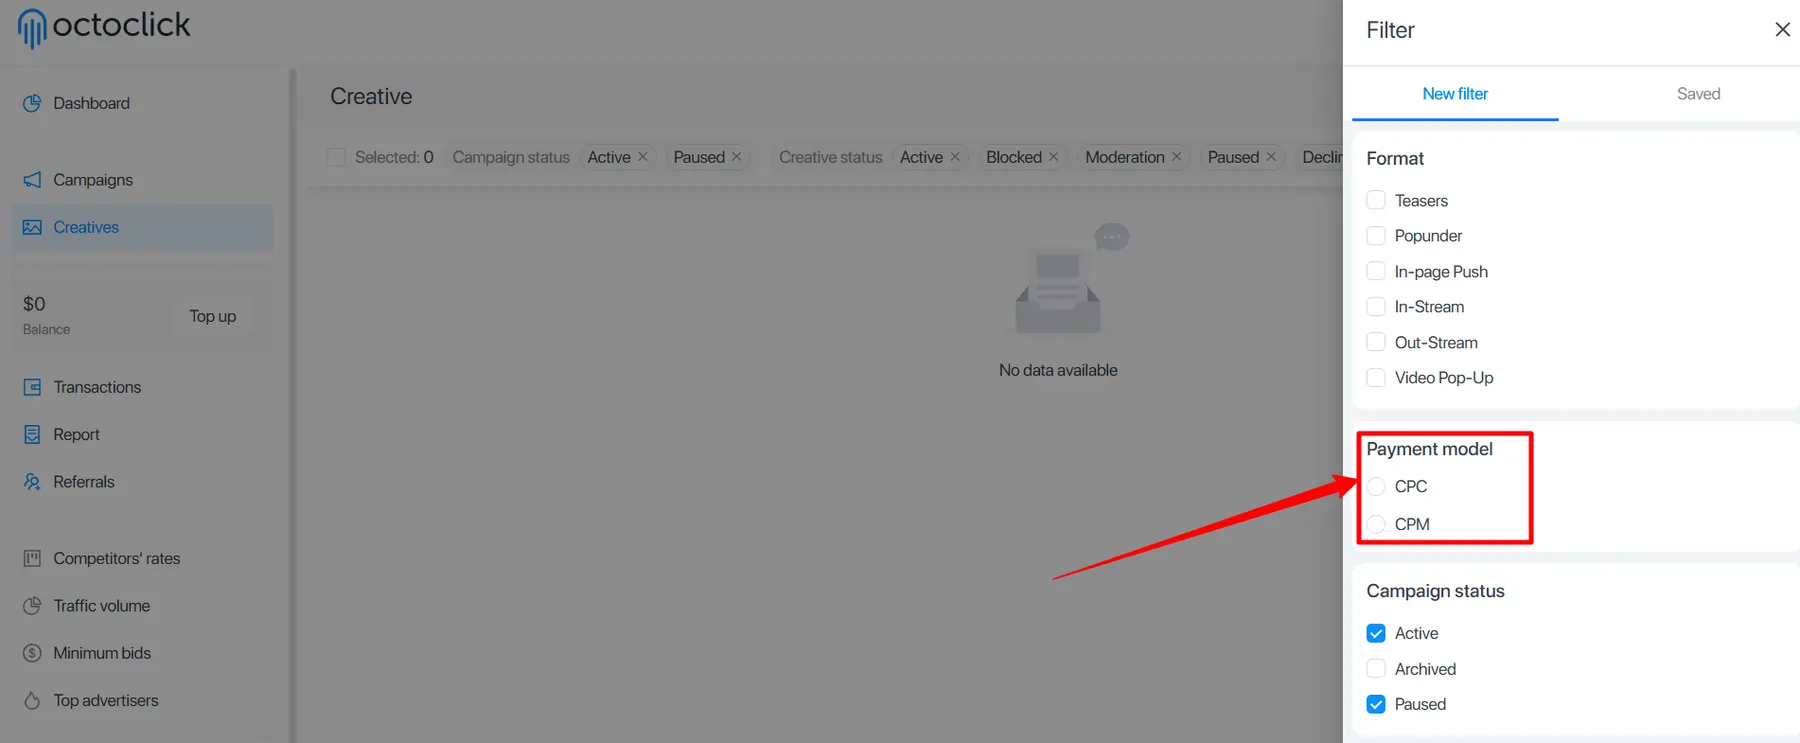Check the Out-Stream format checkbox
Screen dimensions: 1800x743
[1376, 342]
